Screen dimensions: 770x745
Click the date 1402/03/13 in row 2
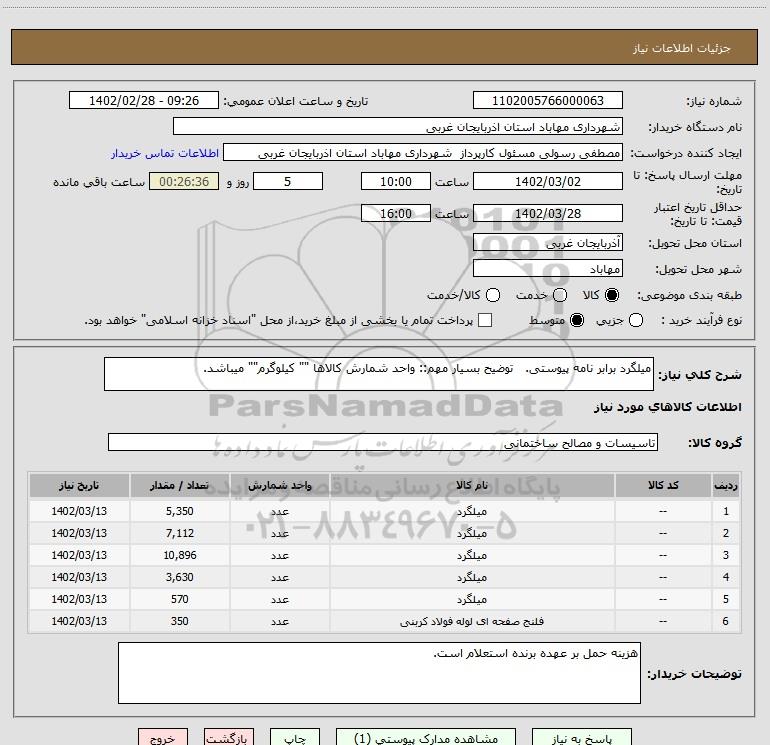pyautogui.click(x=79, y=533)
